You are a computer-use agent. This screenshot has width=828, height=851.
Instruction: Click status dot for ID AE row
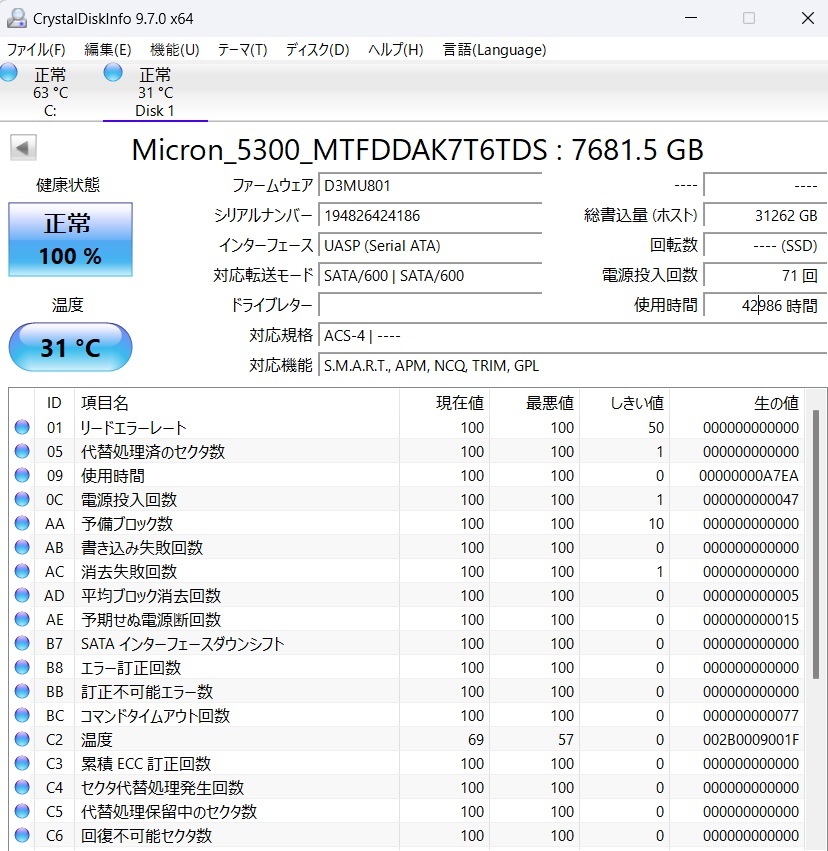pyautogui.click(x=22, y=619)
